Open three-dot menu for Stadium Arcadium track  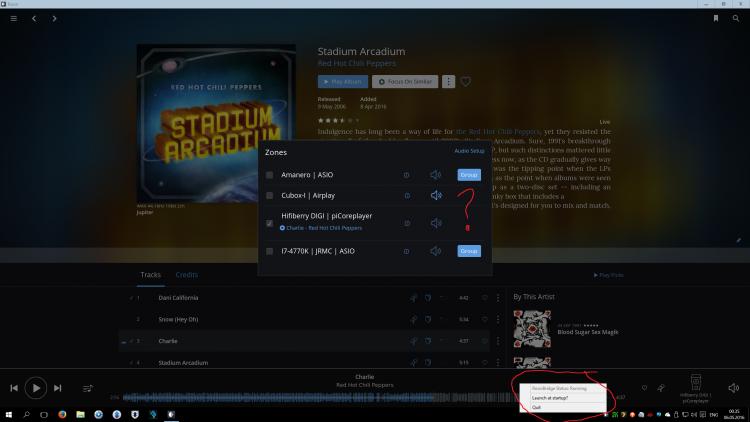point(498,363)
